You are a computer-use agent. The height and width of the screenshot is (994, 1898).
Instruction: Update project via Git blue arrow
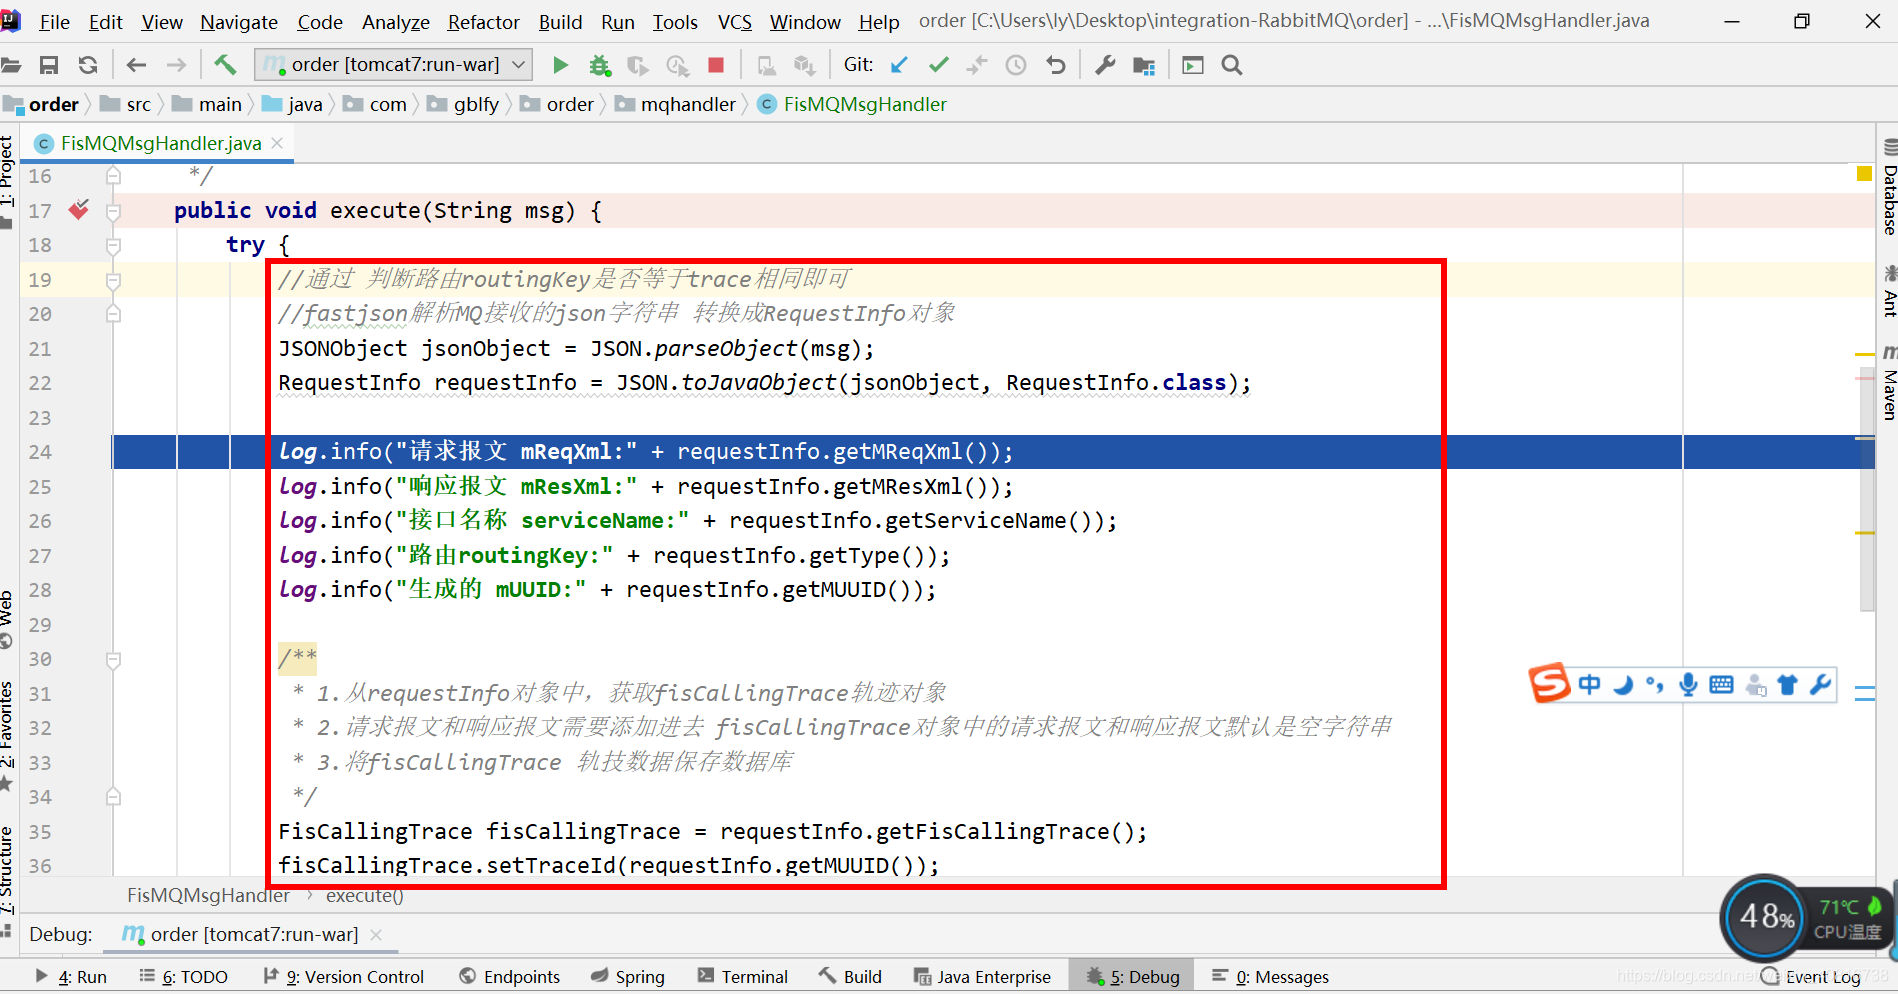click(899, 65)
